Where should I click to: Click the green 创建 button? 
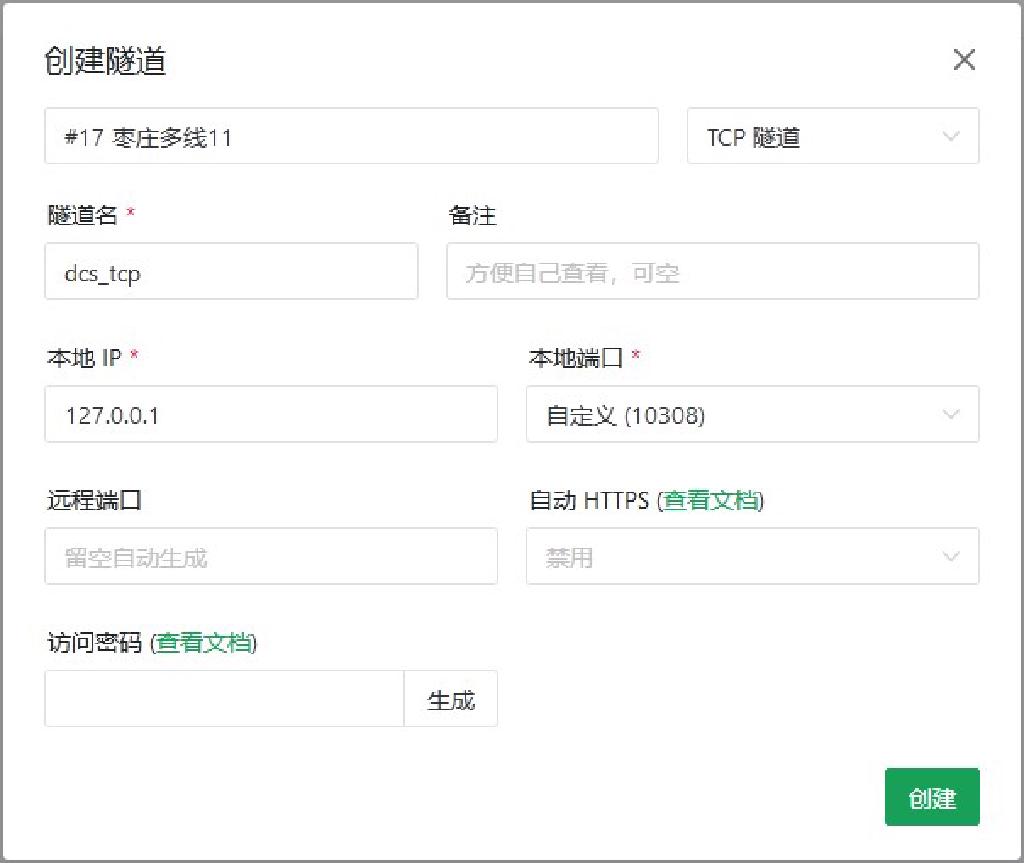tap(931, 797)
